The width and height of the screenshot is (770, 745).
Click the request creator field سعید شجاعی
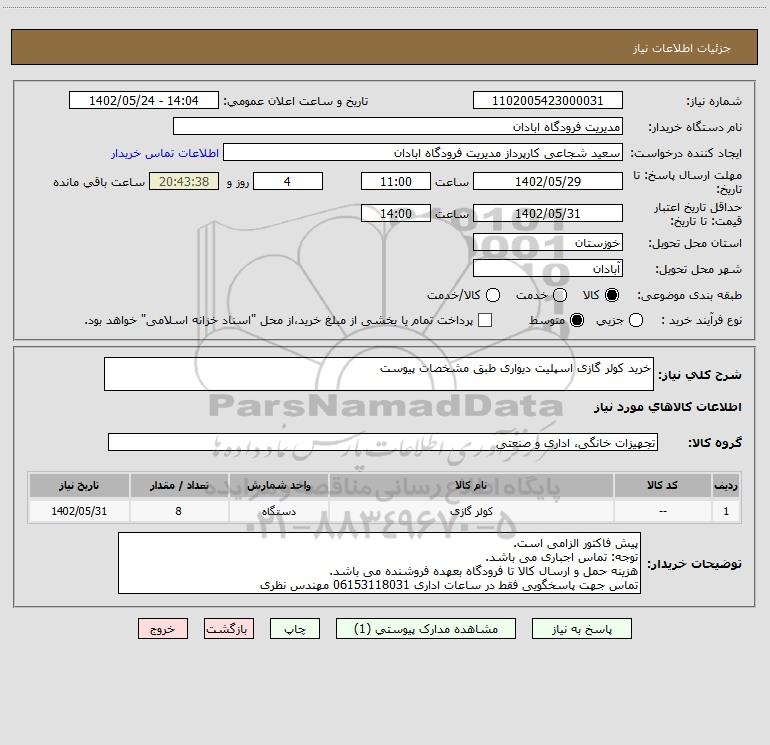(x=423, y=152)
